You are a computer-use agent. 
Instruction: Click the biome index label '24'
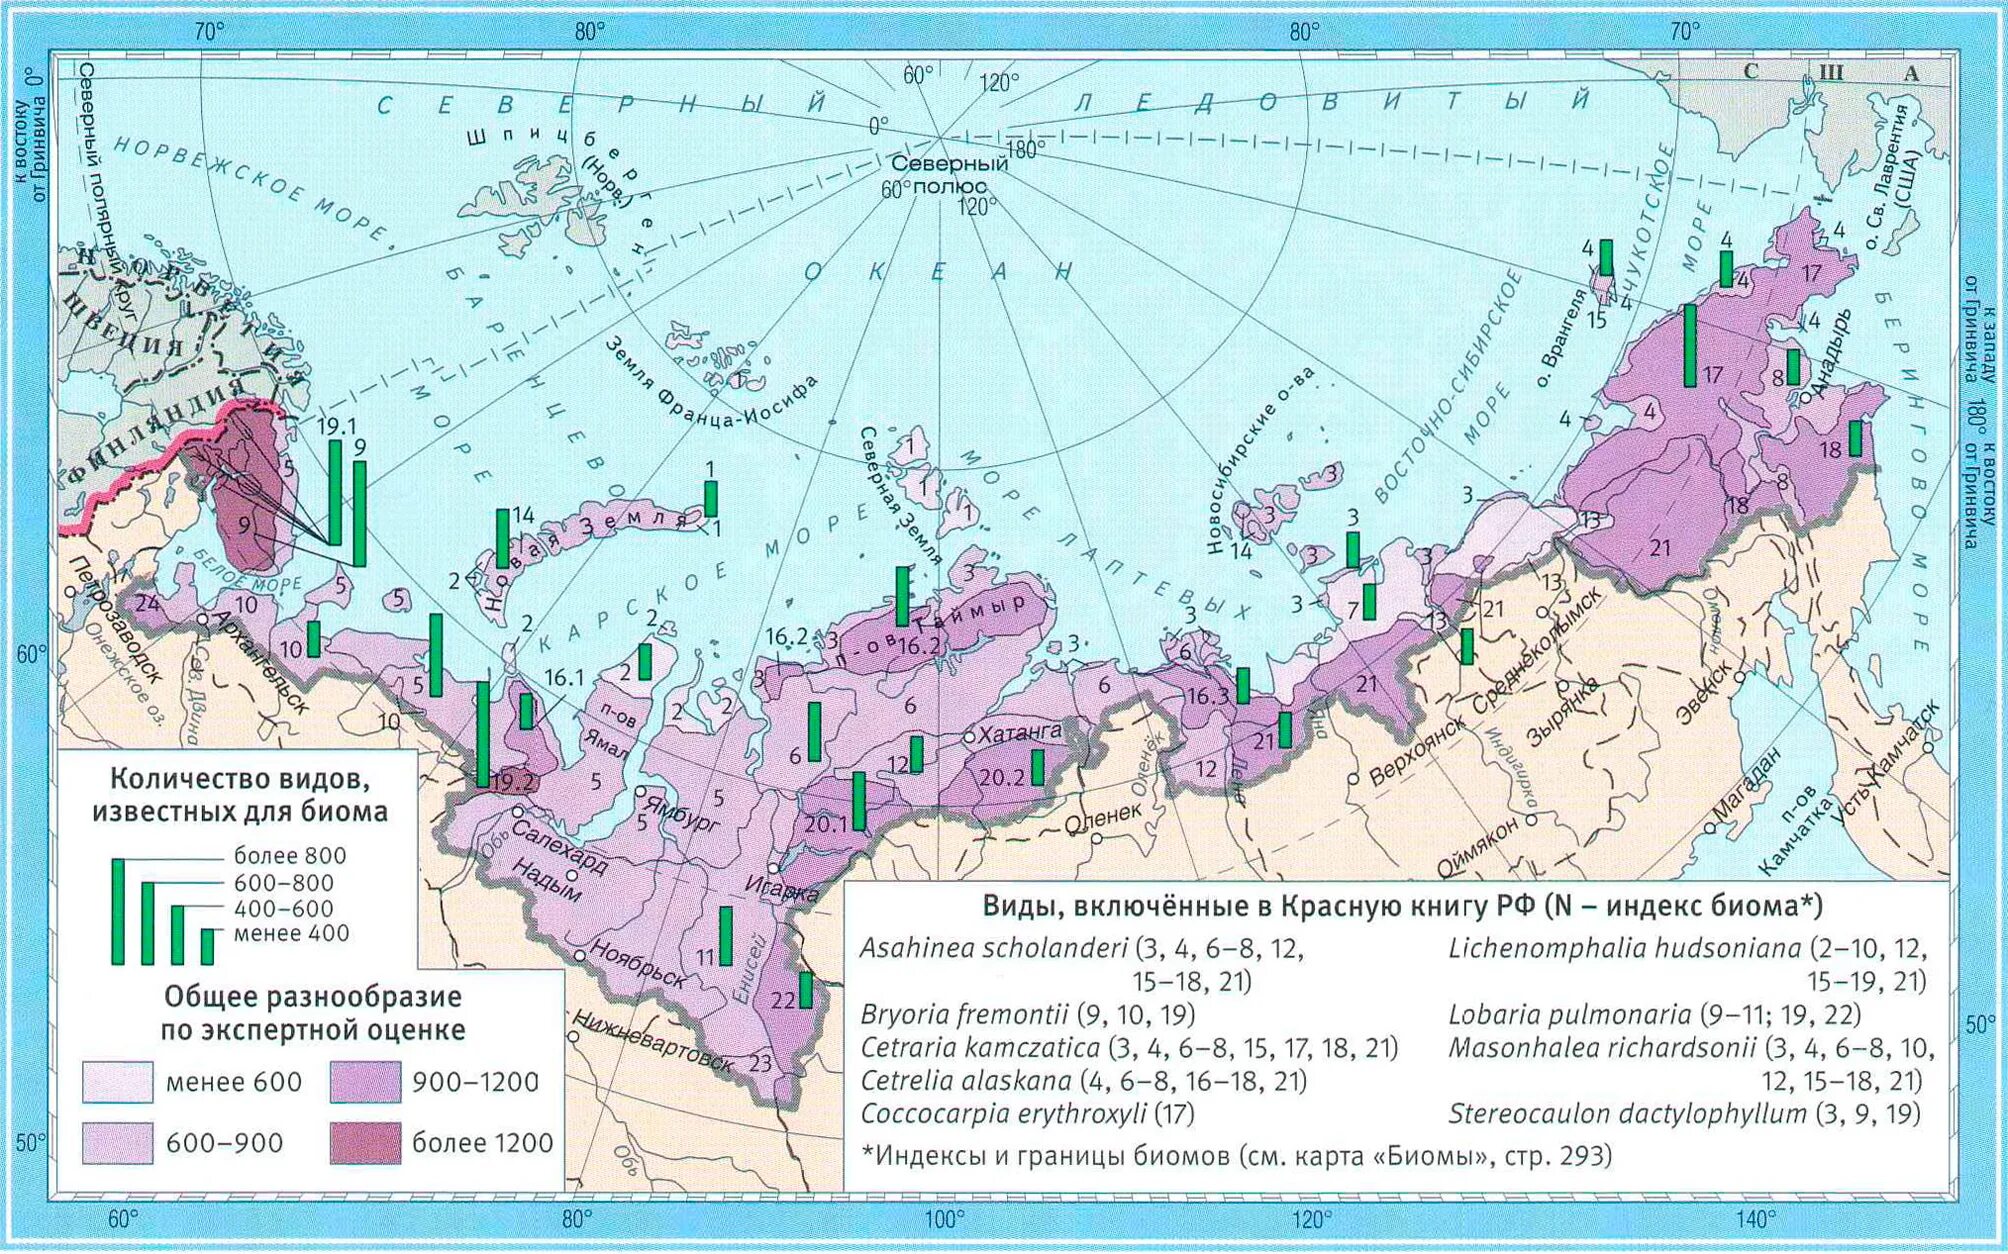click(147, 603)
